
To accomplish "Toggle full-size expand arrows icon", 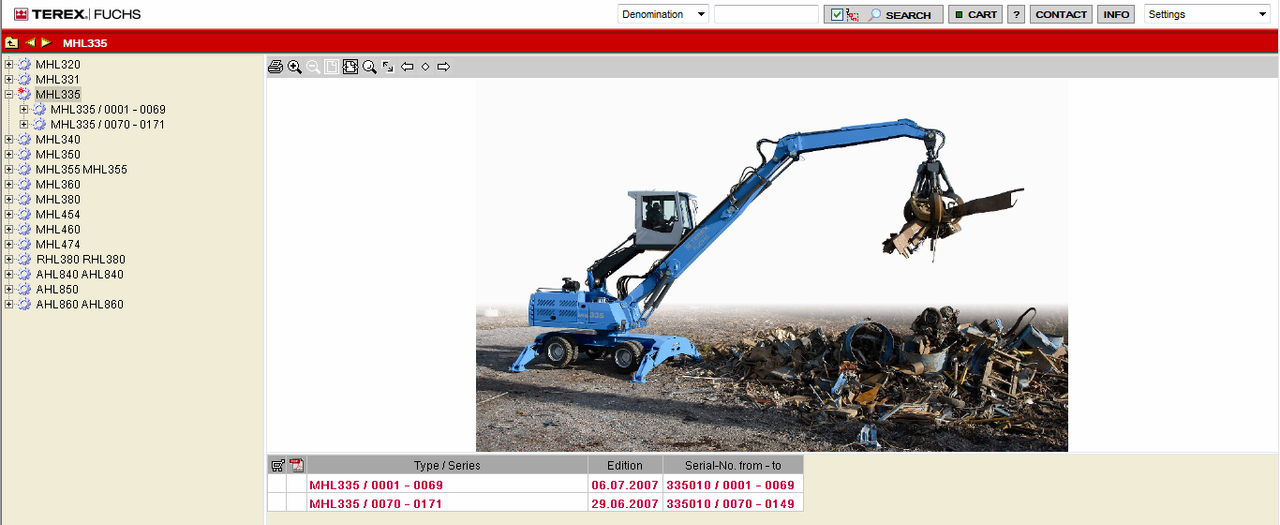I will [388, 67].
